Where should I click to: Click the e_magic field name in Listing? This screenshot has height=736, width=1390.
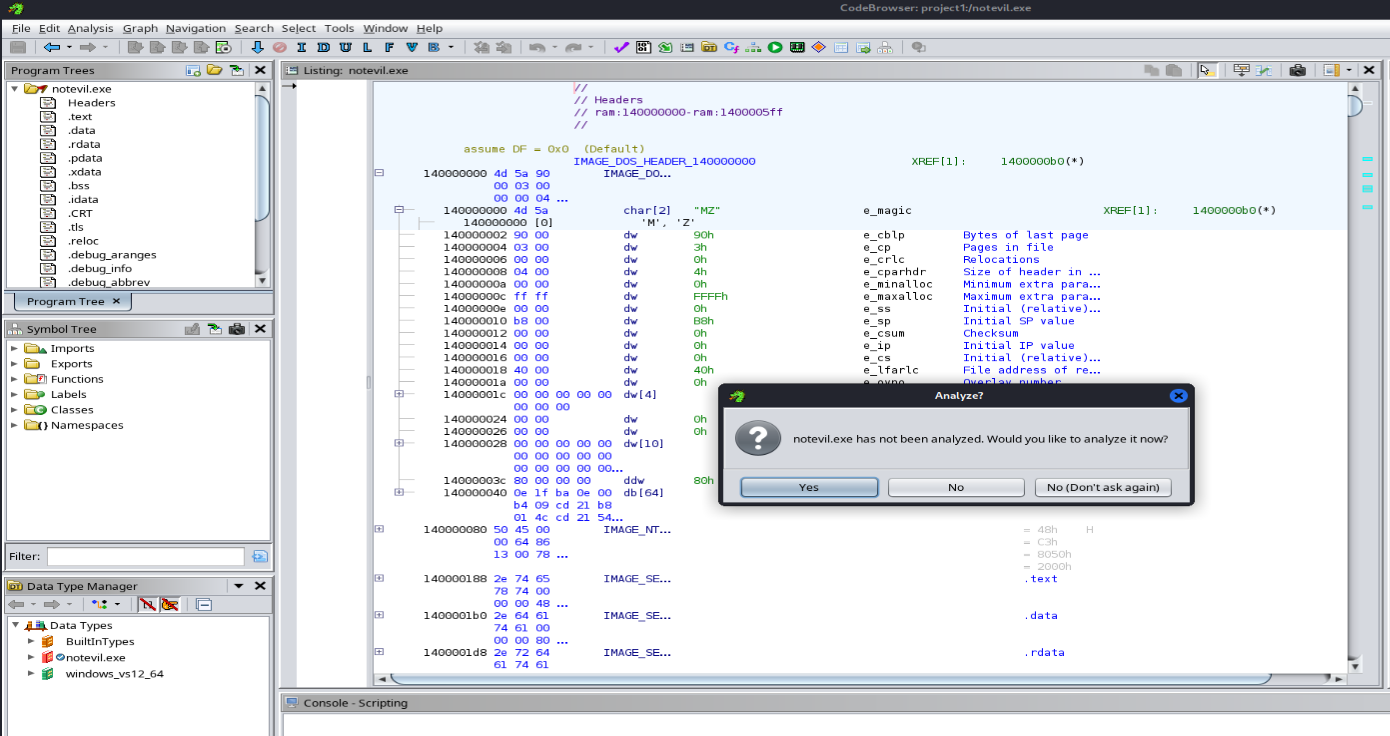tap(887, 210)
